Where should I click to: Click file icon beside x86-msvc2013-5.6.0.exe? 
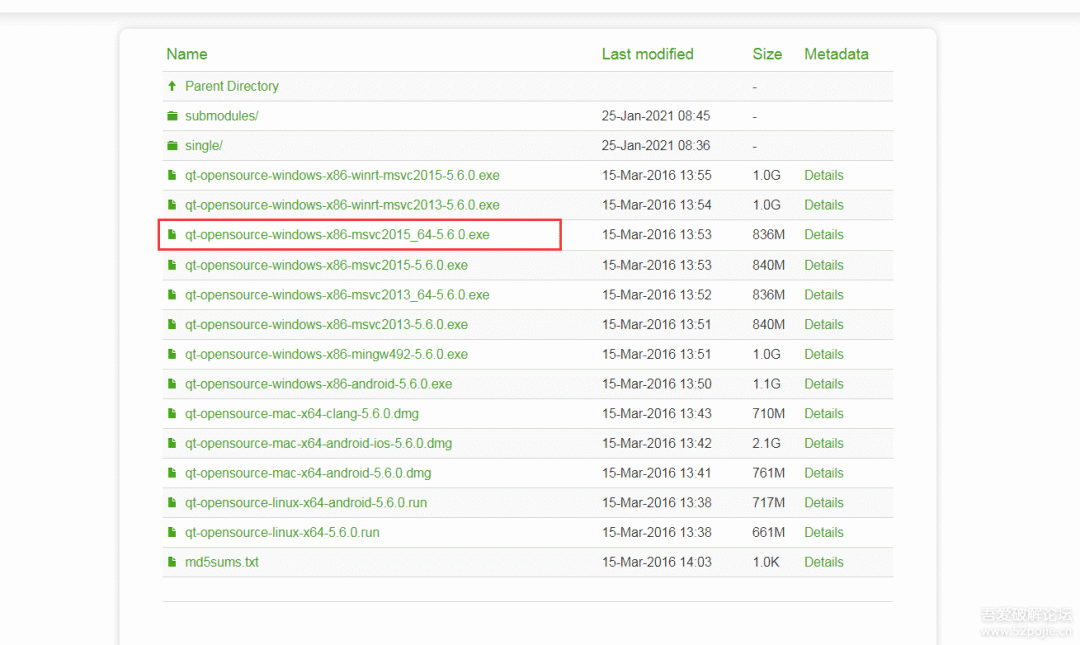coord(172,324)
